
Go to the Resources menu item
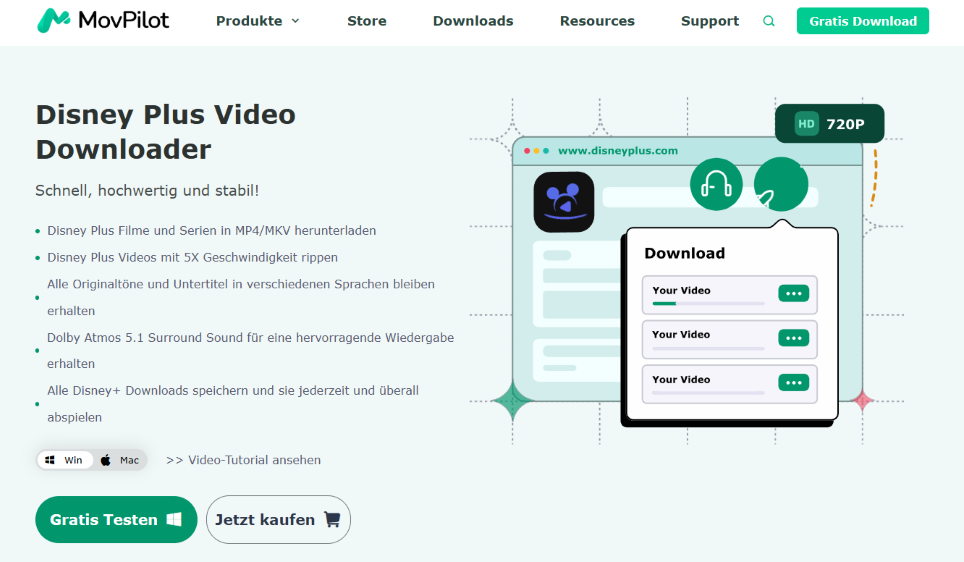tap(597, 21)
